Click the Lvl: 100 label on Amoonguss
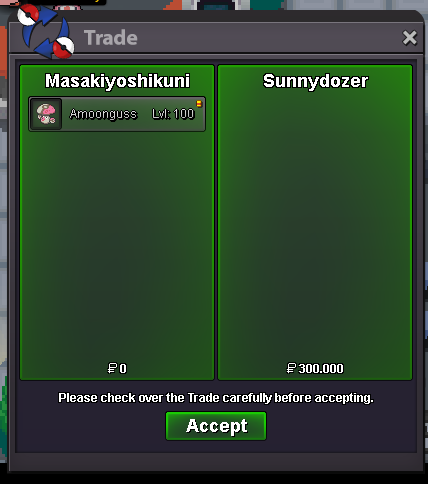Image resolution: width=428 pixels, height=484 pixels. [x=173, y=114]
